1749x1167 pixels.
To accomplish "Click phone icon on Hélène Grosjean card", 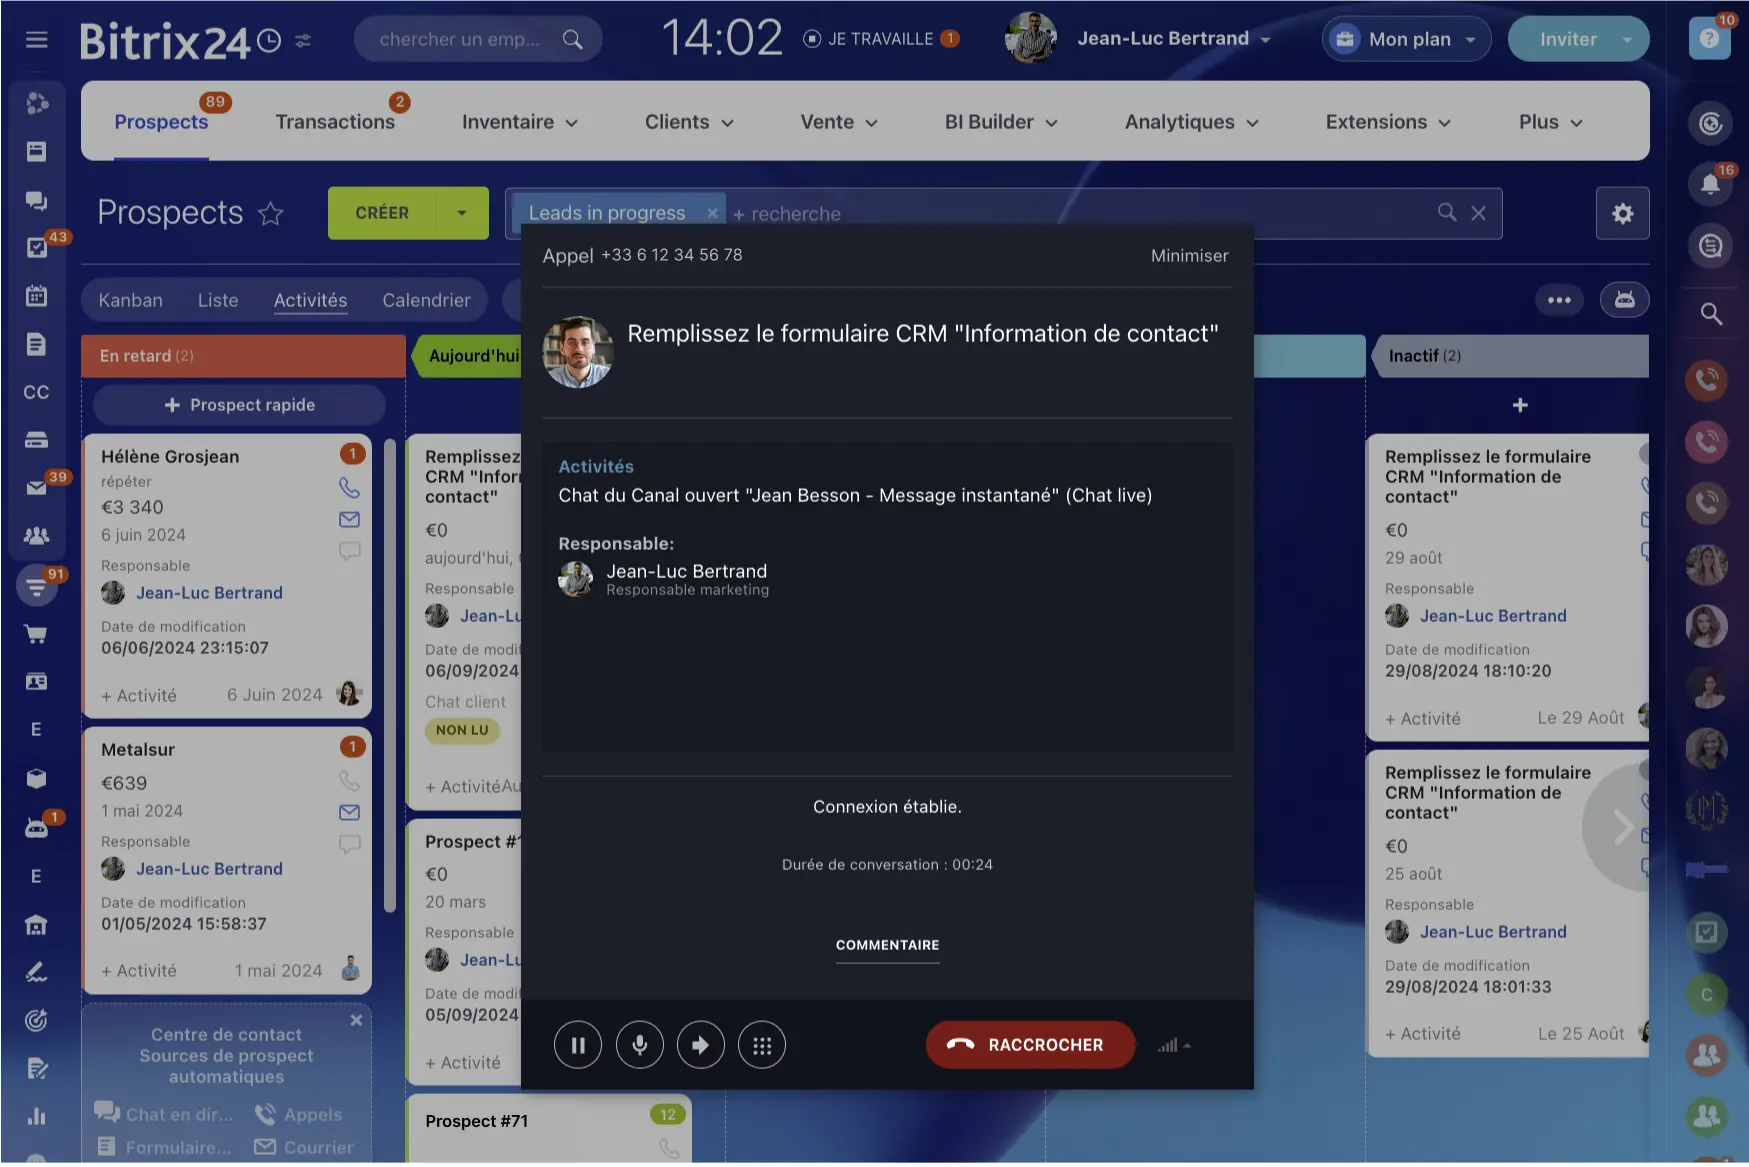I will coord(349,488).
